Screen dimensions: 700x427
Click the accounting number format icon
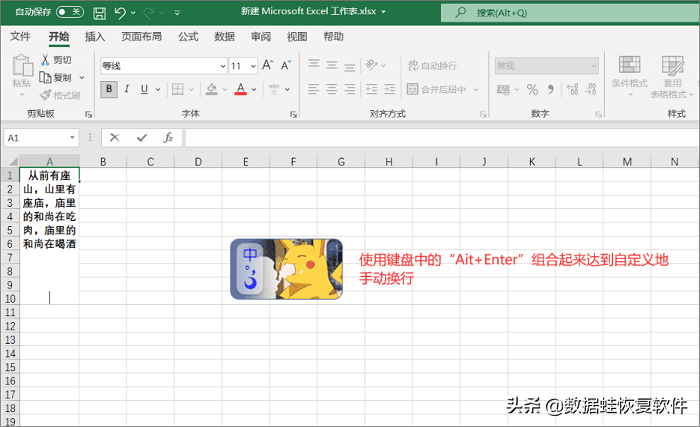click(503, 90)
